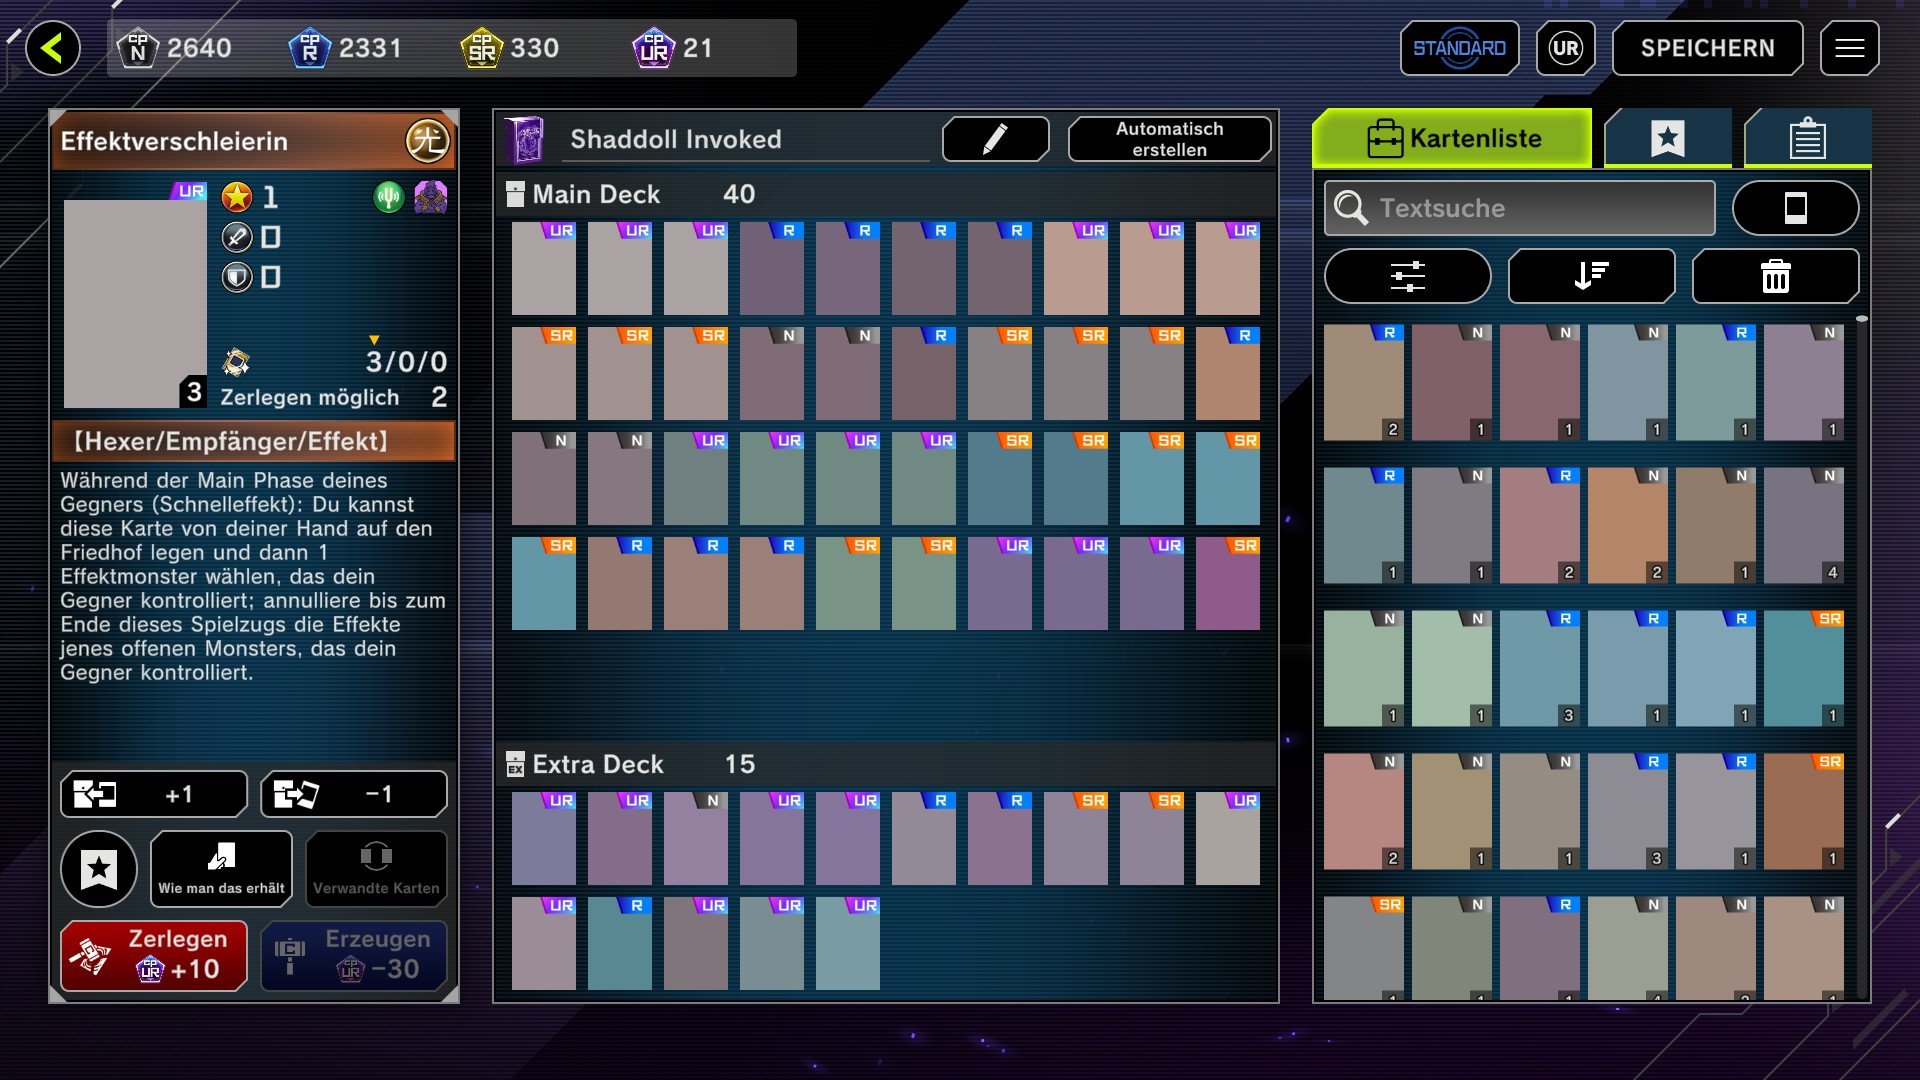Switch to the Kartenliste tab
This screenshot has width=1920, height=1080.
[x=1452, y=138]
